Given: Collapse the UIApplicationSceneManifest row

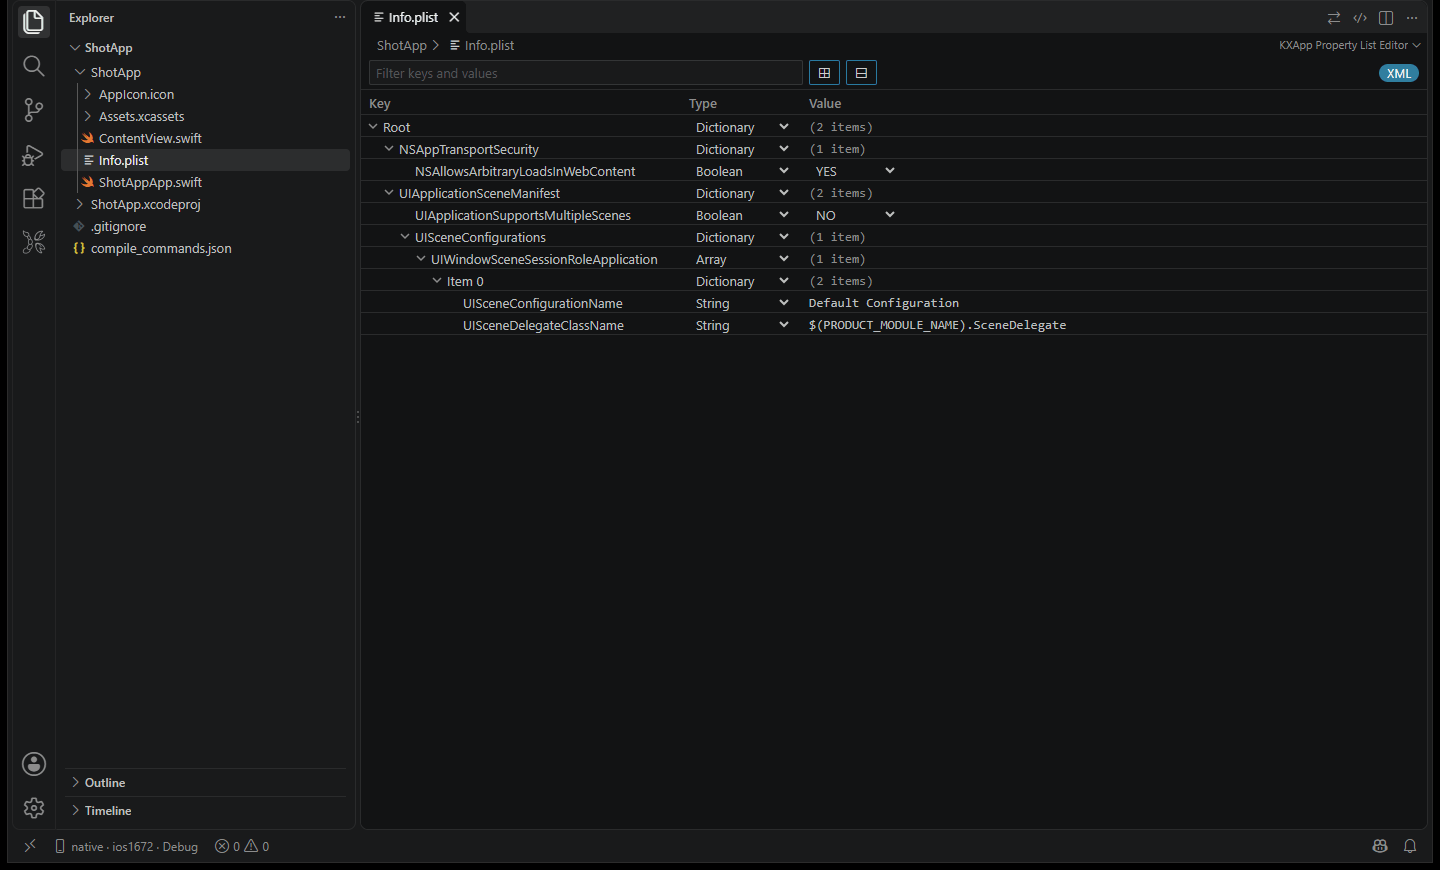Looking at the screenshot, I should [389, 193].
